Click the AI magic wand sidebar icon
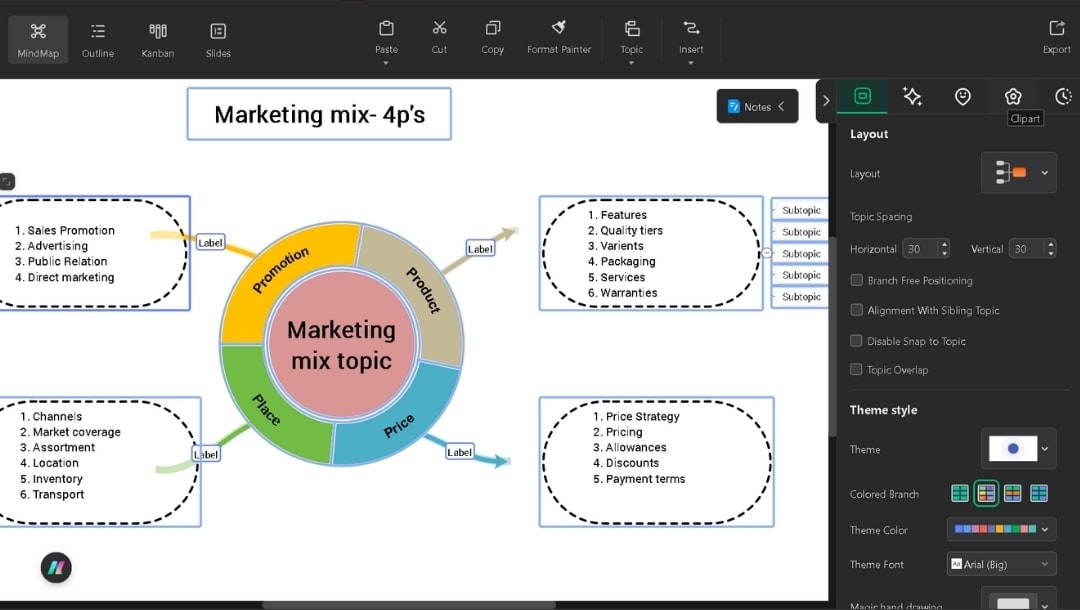Screen dimensions: 1080x610 click(x=912, y=96)
